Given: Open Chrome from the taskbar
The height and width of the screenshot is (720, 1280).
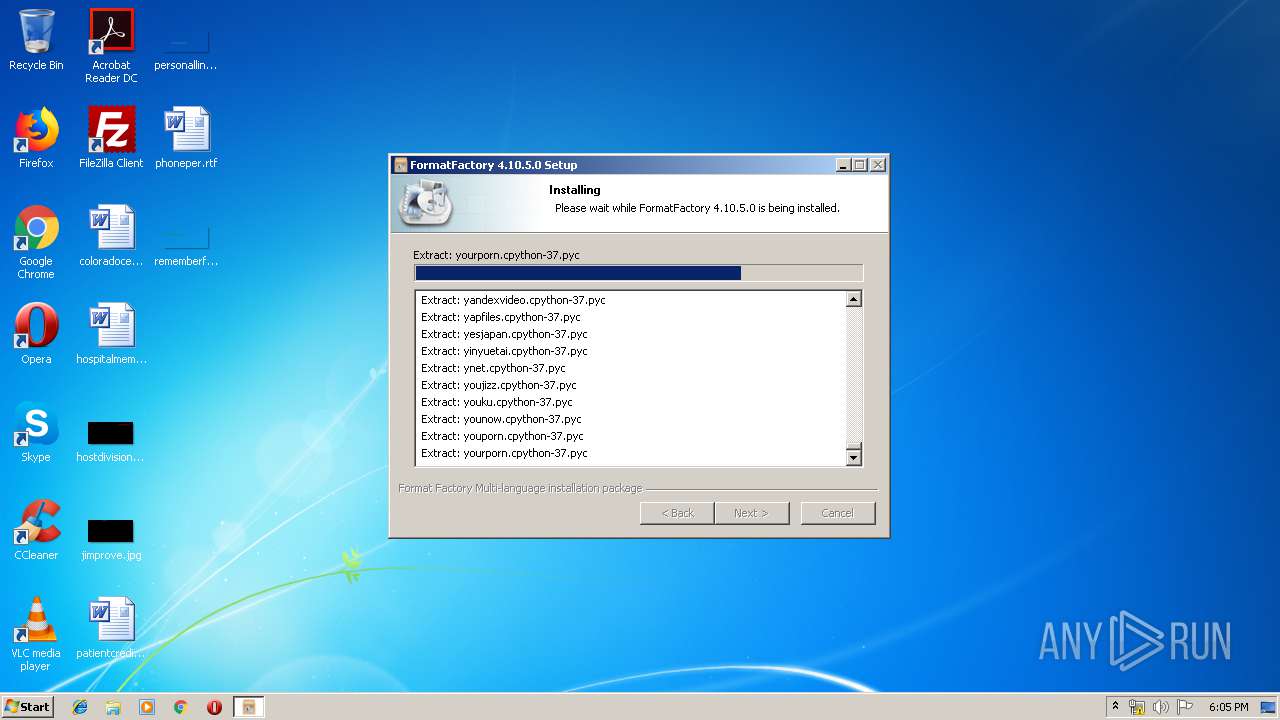Looking at the screenshot, I should click(180, 707).
